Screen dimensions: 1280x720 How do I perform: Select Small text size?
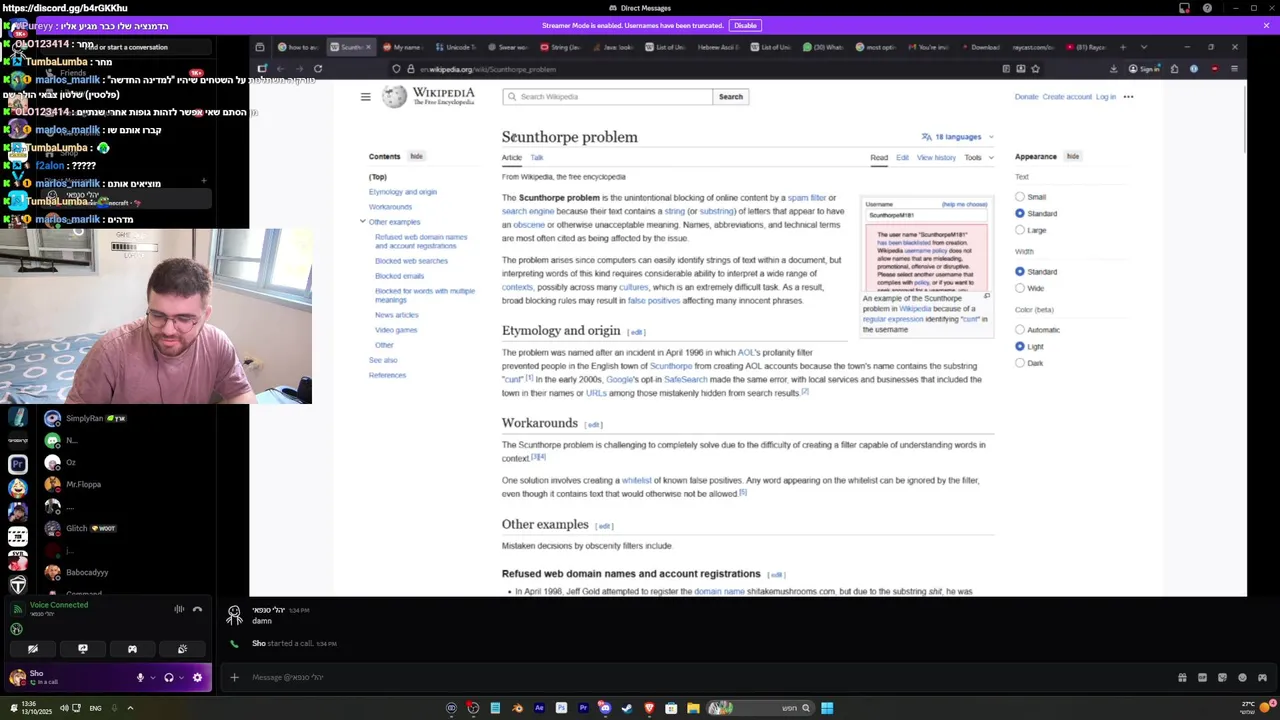(1020, 197)
